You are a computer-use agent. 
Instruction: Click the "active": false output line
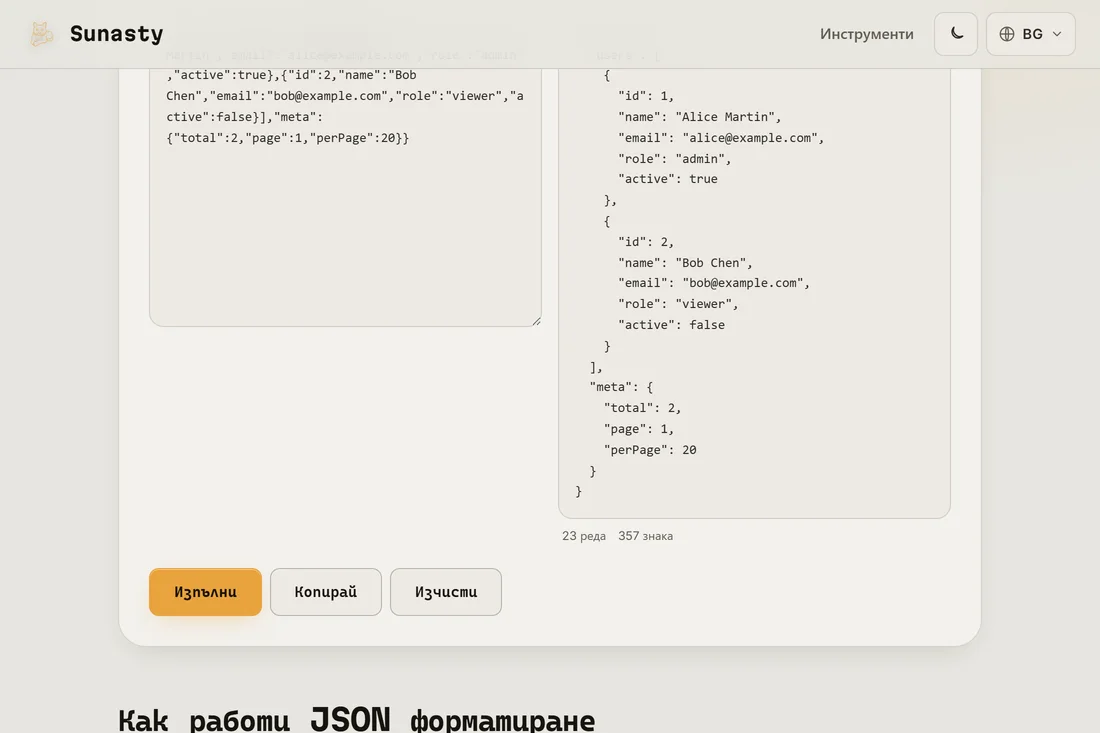[671, 325]
